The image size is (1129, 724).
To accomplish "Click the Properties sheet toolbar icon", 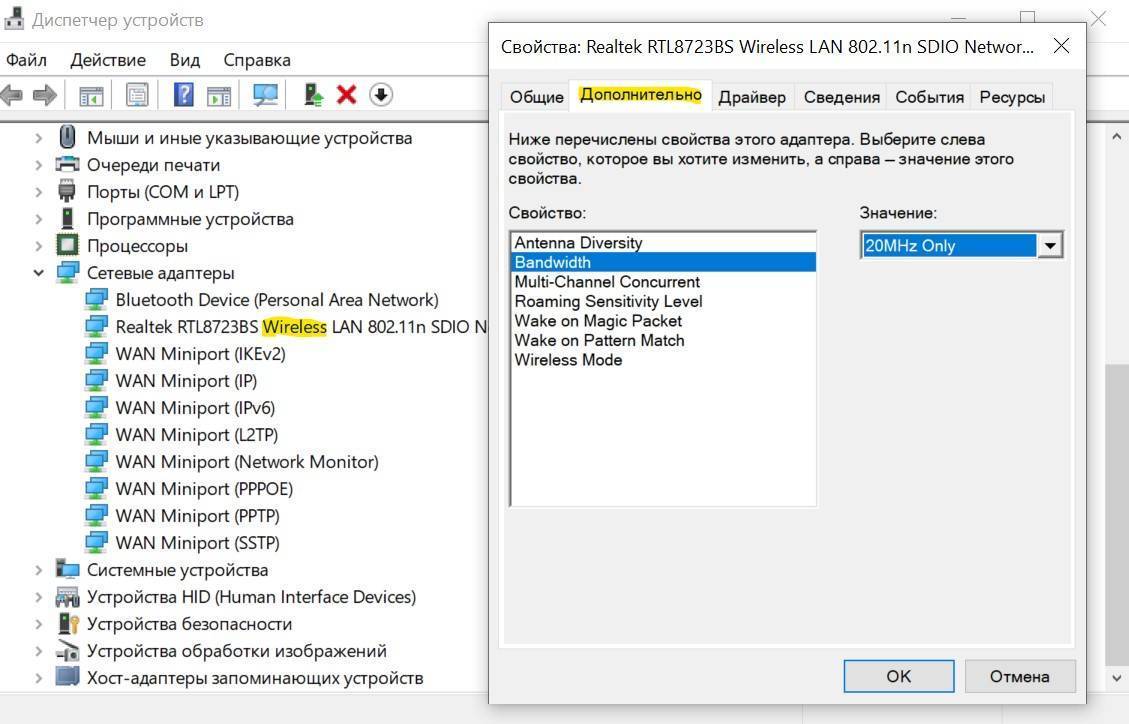I will (137, 95).
